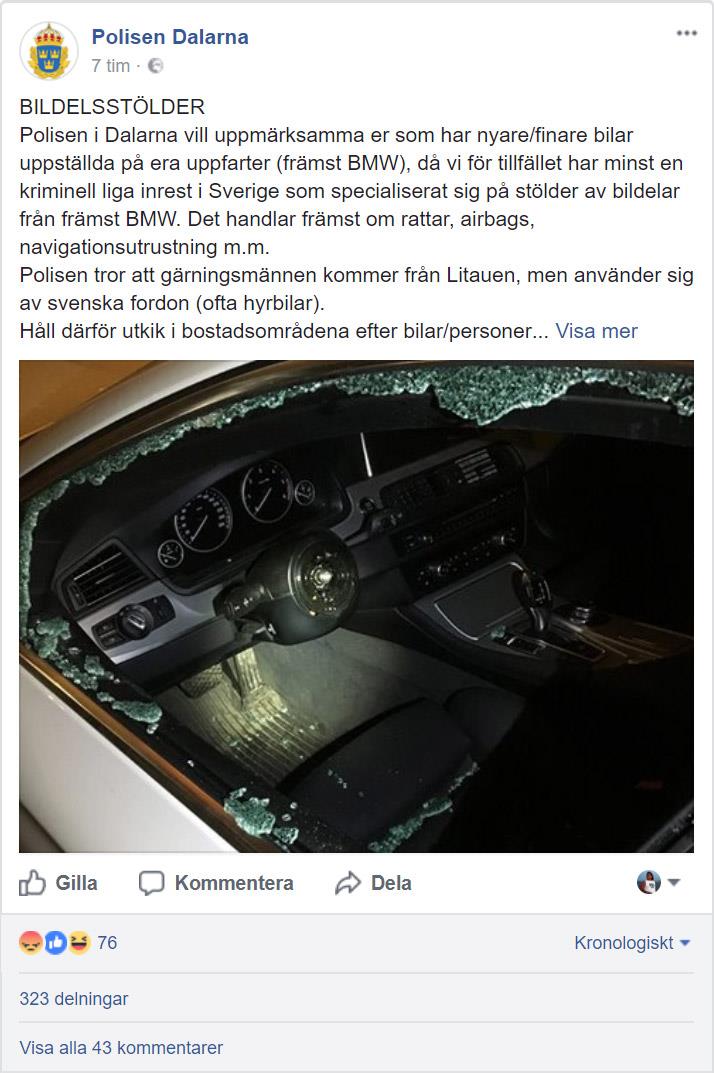Open the Polisen Dalarna page name link
This screenshot has height=1073, width=714.
coord(170,37)
